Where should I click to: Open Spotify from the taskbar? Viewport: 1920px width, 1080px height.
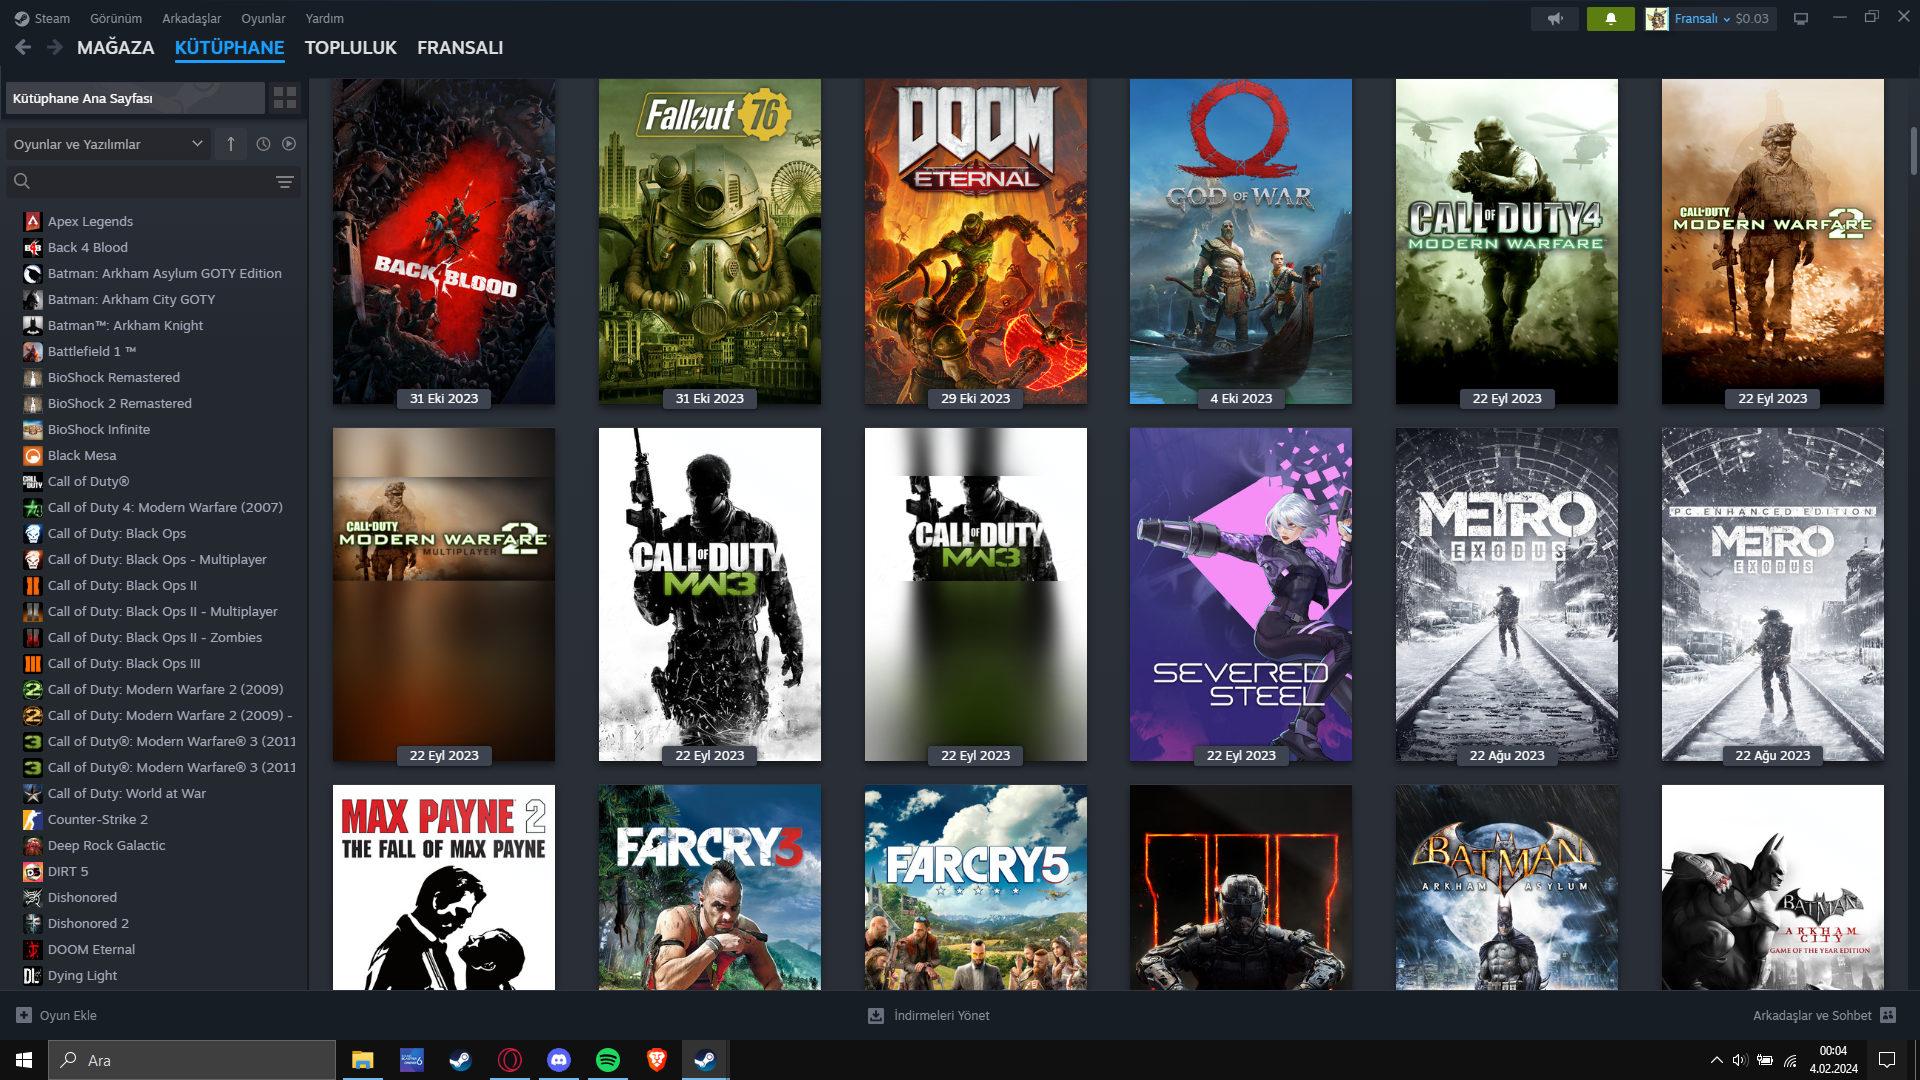(x=607, y=1060)
